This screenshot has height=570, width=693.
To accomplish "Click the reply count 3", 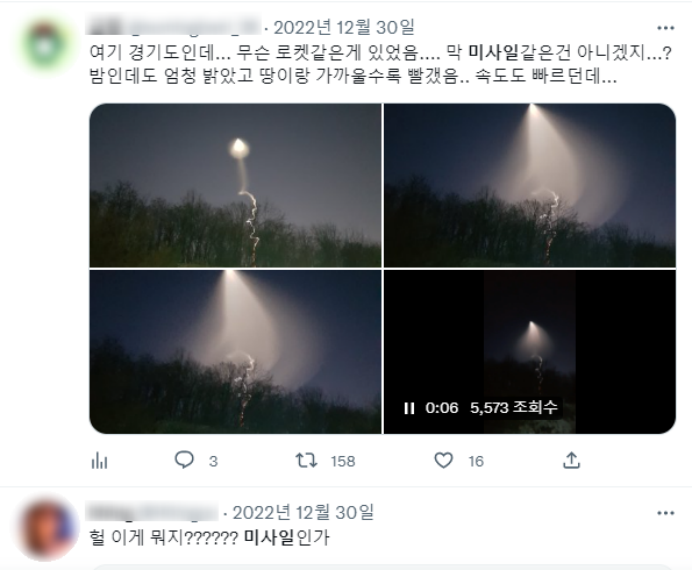I will pos(213,461).
